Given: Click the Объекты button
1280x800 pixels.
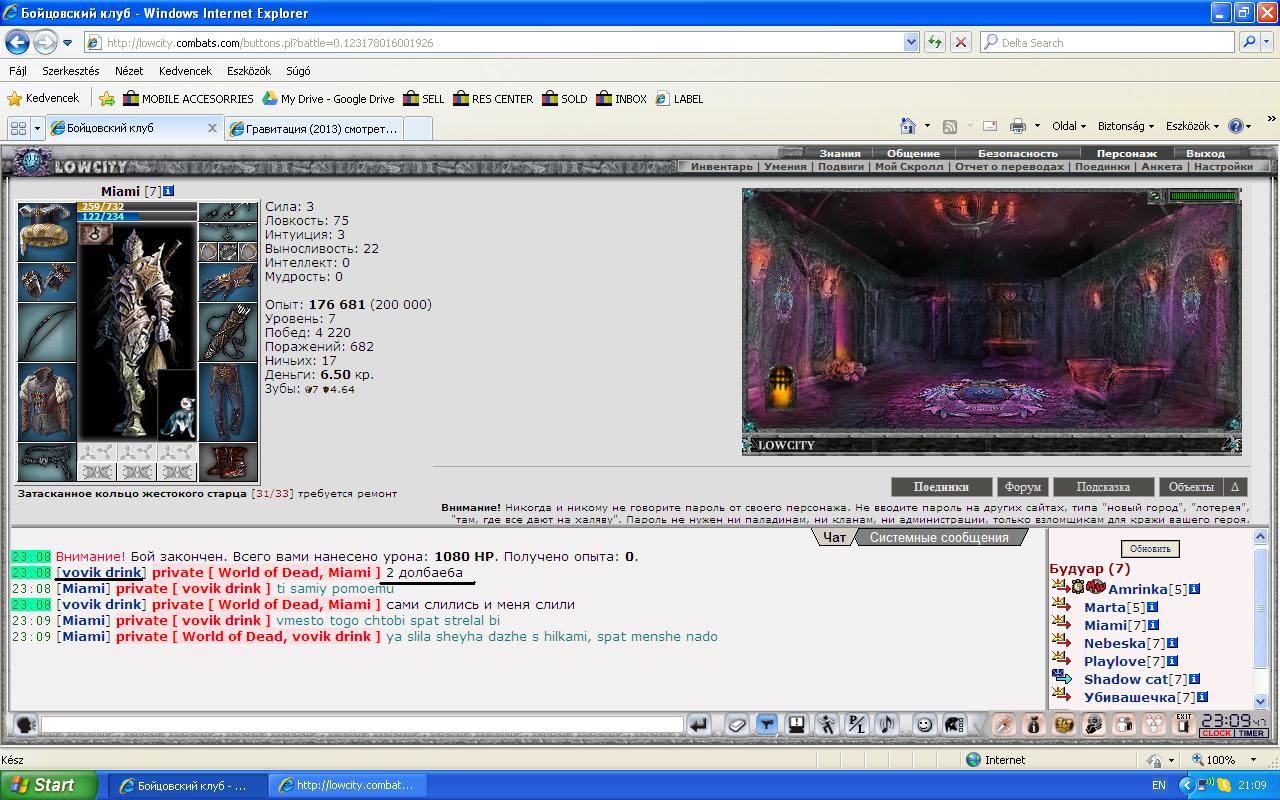Looking at the screenshot, I should 1191,487.
